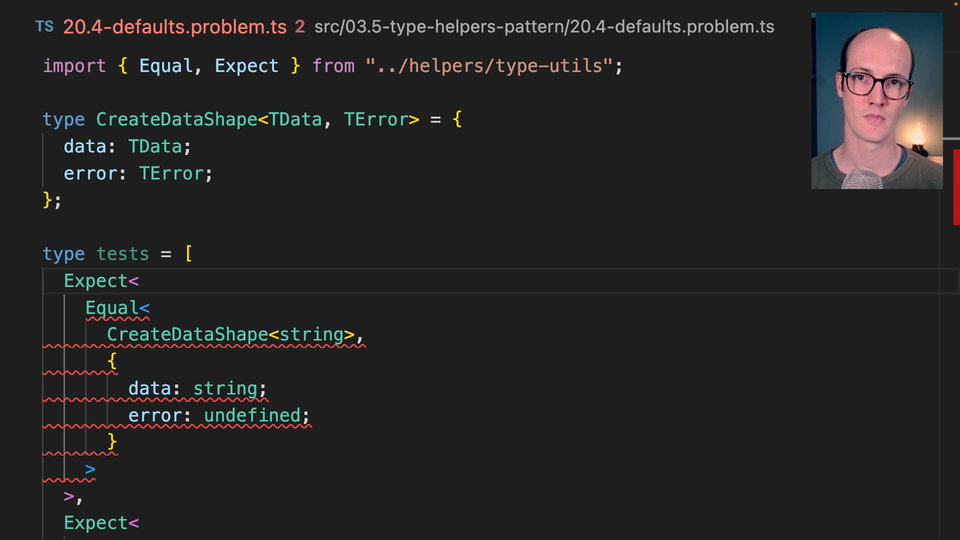Click the underlined CreateDataShape<string> expression
The image size is (960, 540).
[x=230, y=335]
